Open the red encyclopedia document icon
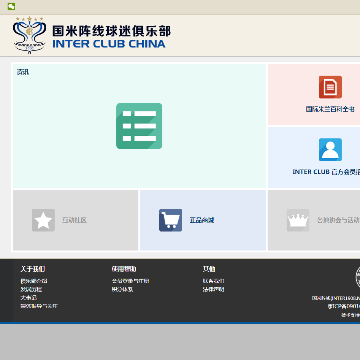 click(330, 87)
